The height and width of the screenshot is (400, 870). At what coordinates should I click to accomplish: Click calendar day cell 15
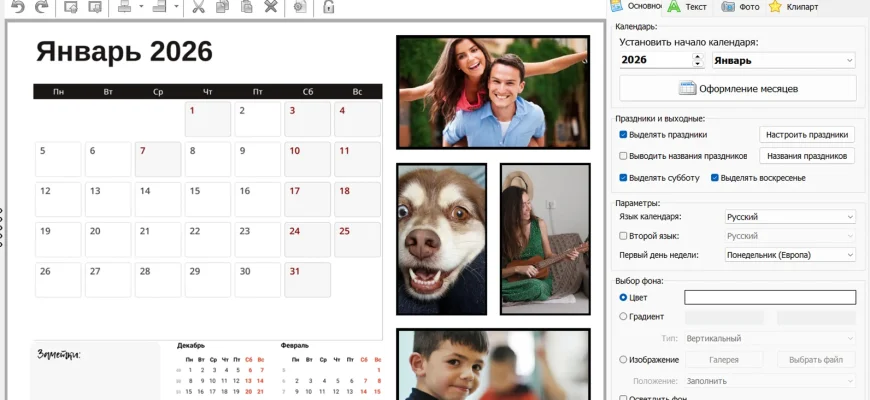click(x=208, y=199)
